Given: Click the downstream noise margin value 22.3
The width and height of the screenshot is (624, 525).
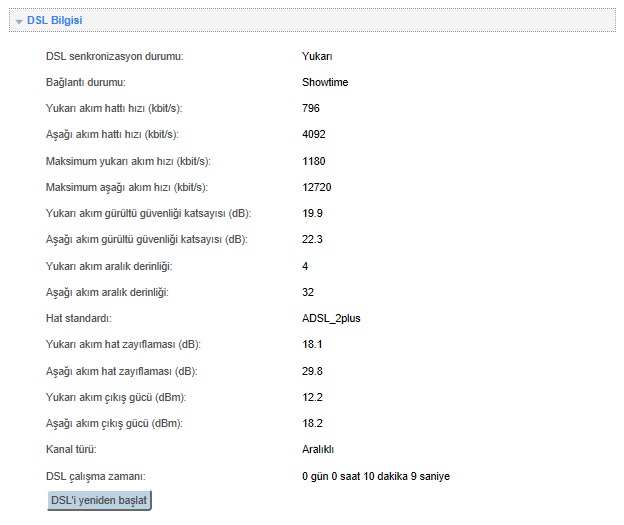Looking at the screenshot, I should point(312,239).
